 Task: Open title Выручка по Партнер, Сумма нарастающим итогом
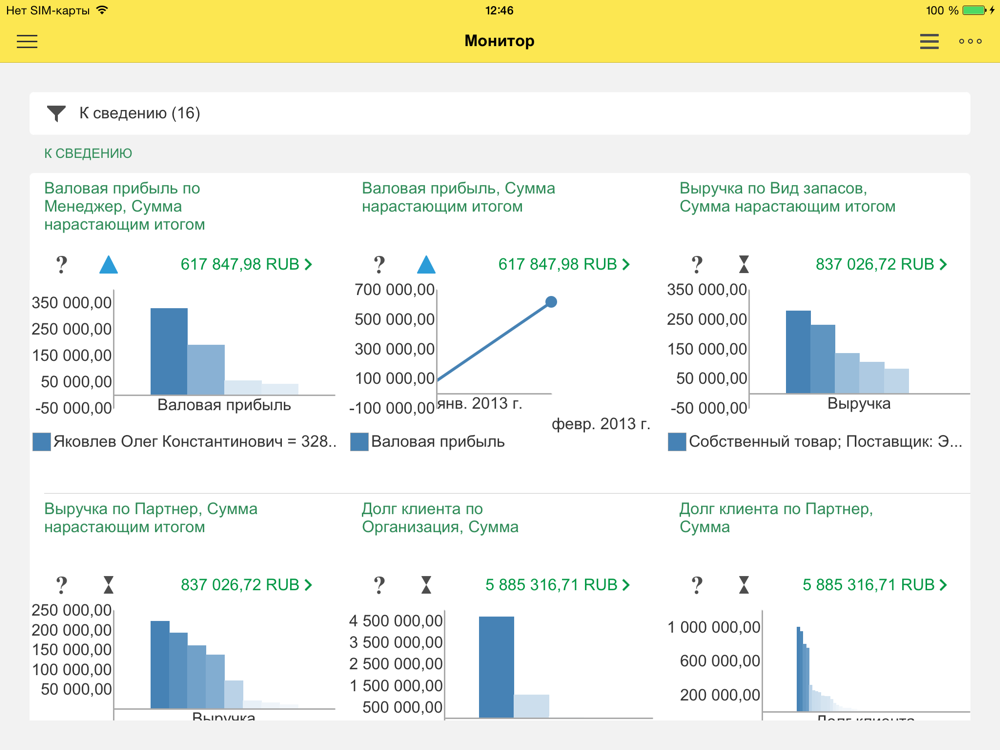tap(150, 518)
